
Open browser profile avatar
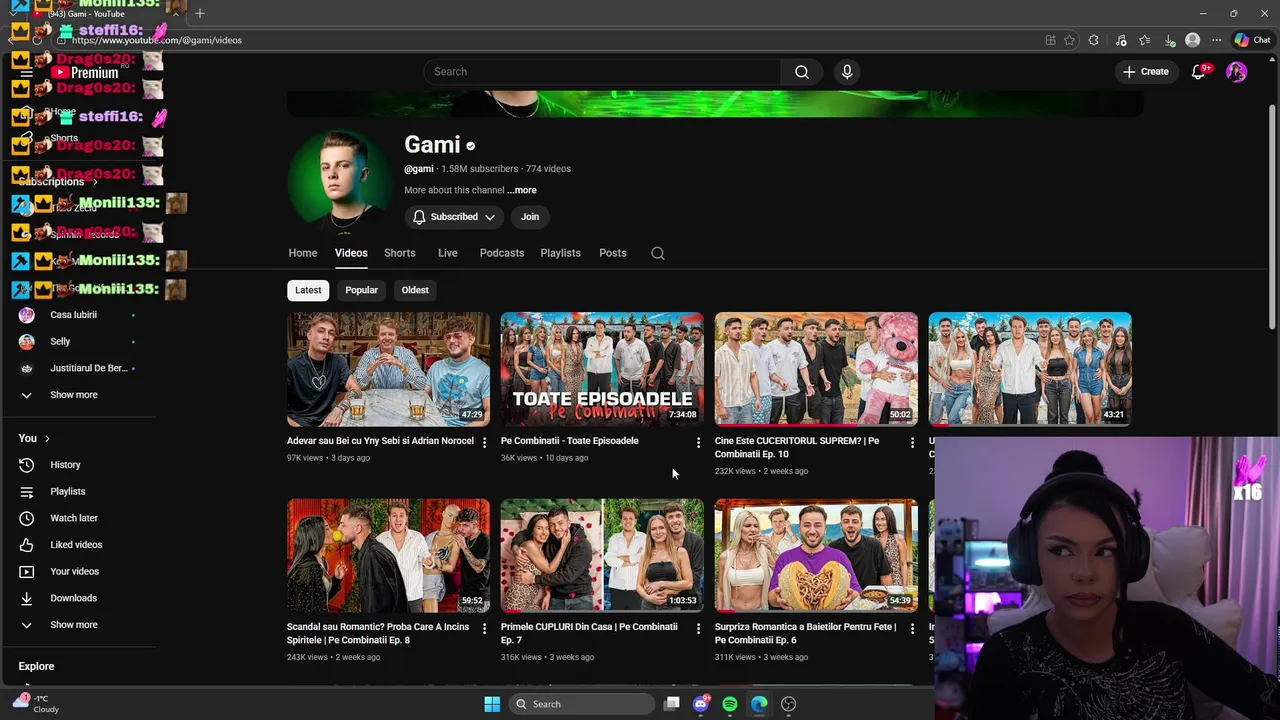tap(1192, 40)
